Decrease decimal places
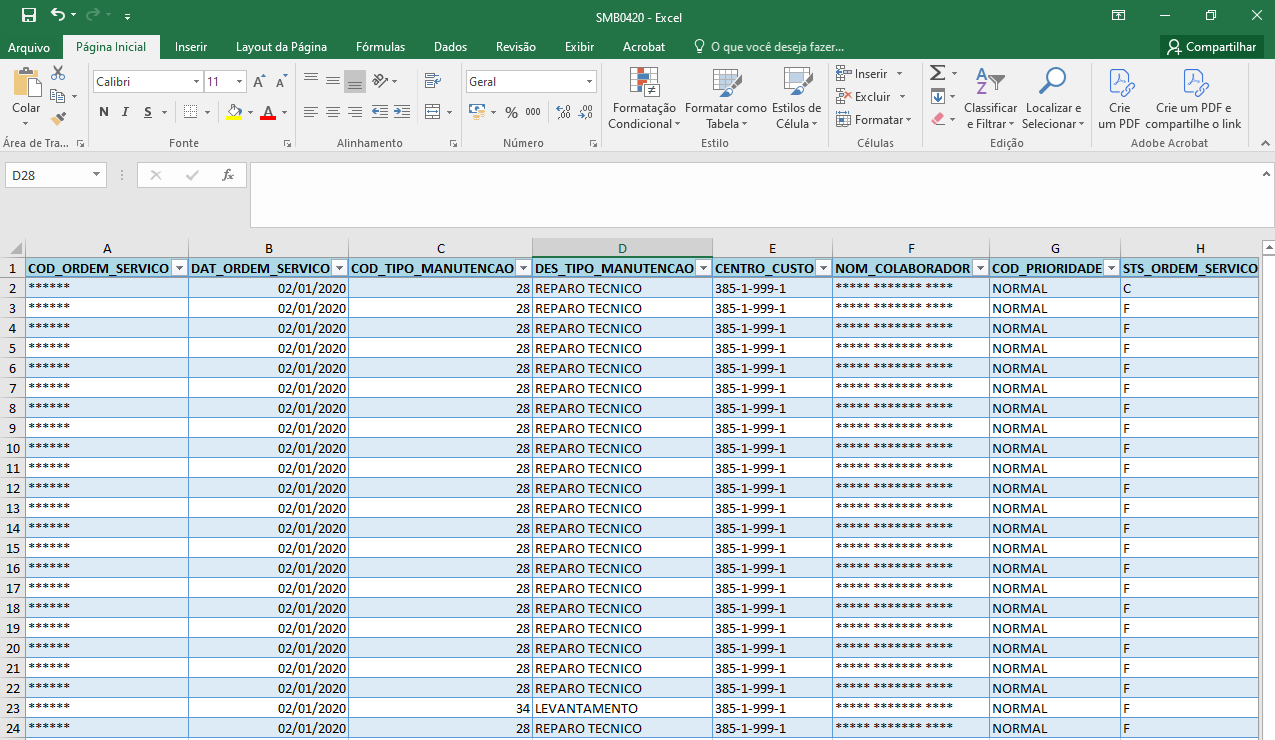This screenshot has height=740, width=1275. pos(585,112)
